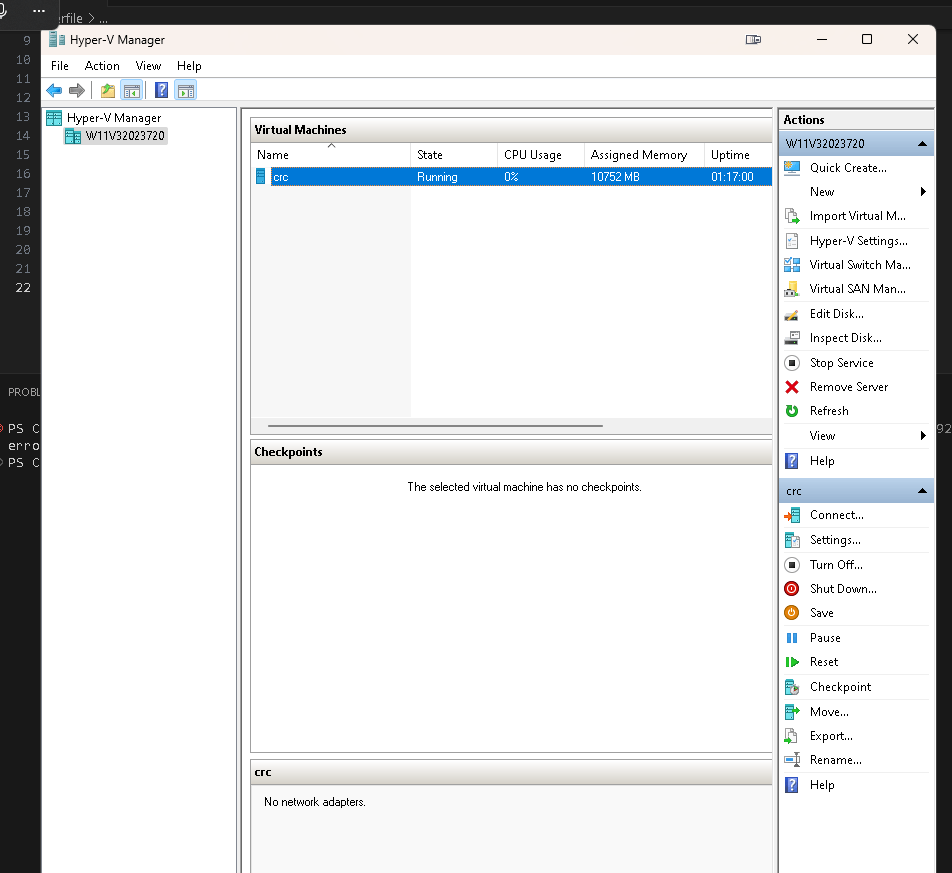Collapse the W11V32023720 actions section
Image resolution: width=952 pixels, height=873 pixels.
pos(922,144)
